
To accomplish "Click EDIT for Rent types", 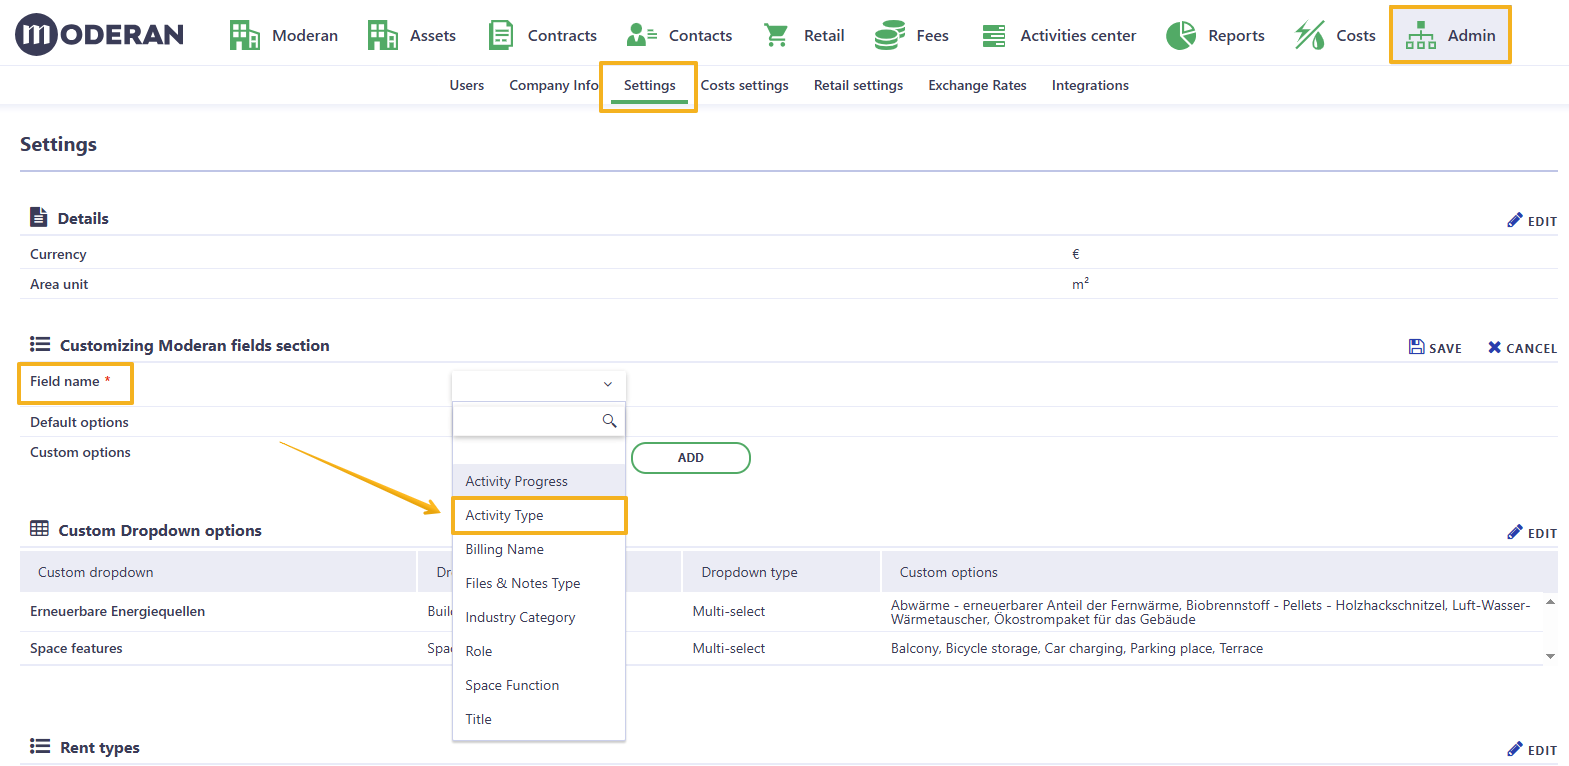I will click(x=1532, y=750).
